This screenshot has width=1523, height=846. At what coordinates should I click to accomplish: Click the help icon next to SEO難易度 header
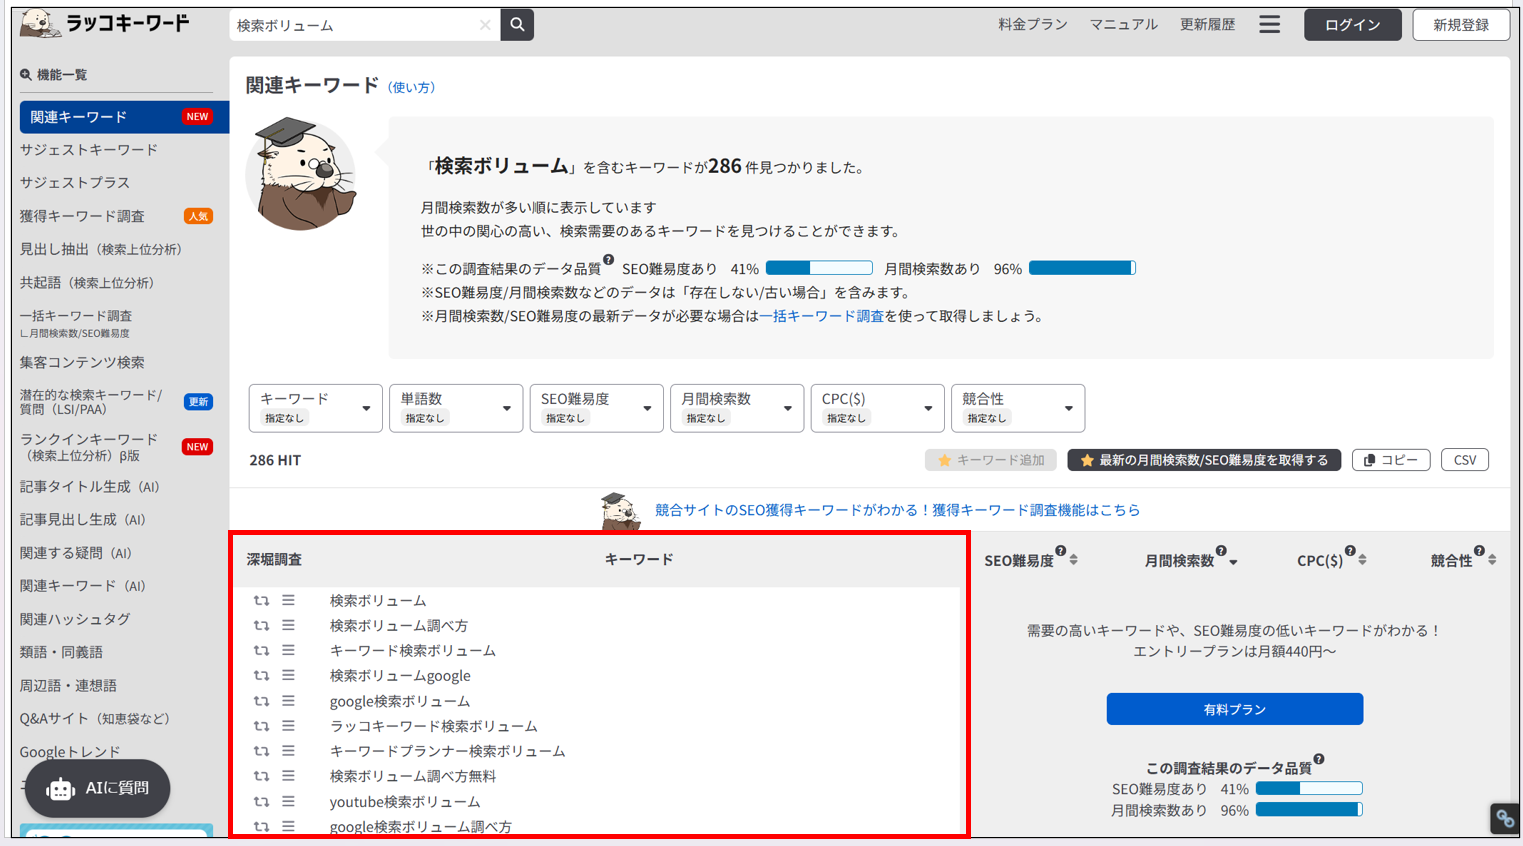click(x=1061, y=551)
